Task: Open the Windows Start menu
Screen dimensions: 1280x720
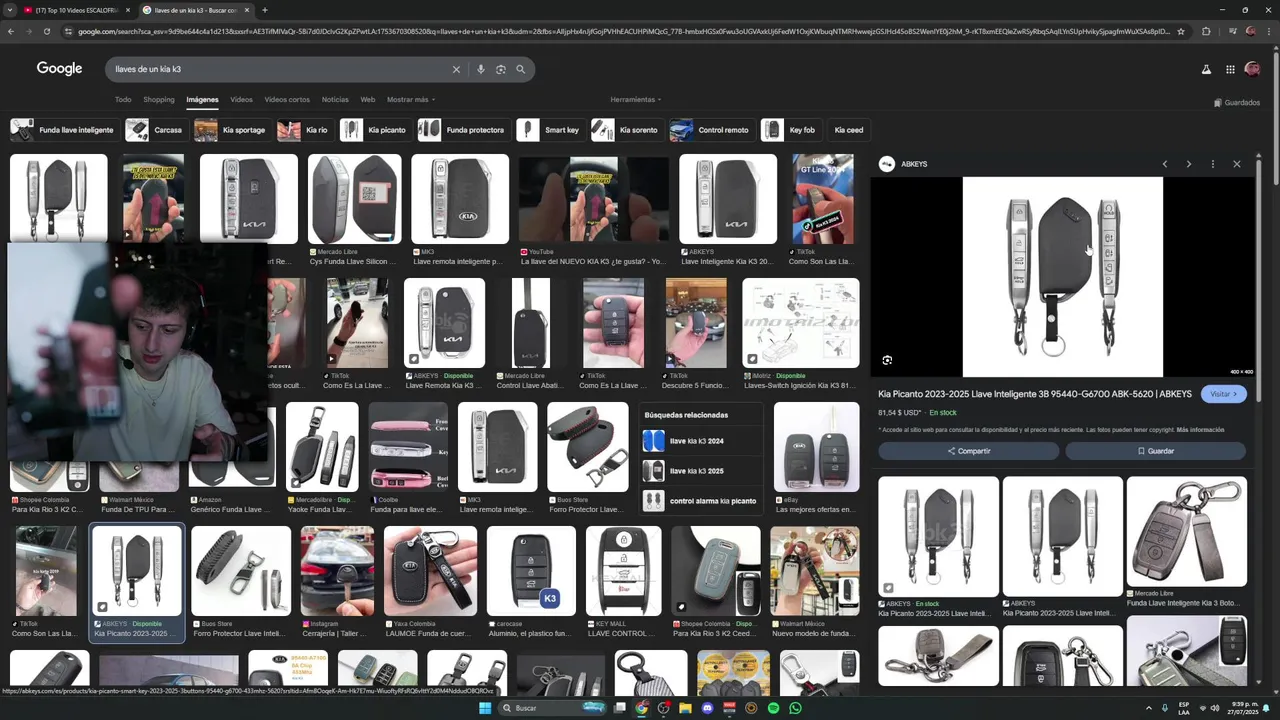Action: click(485, 708)
